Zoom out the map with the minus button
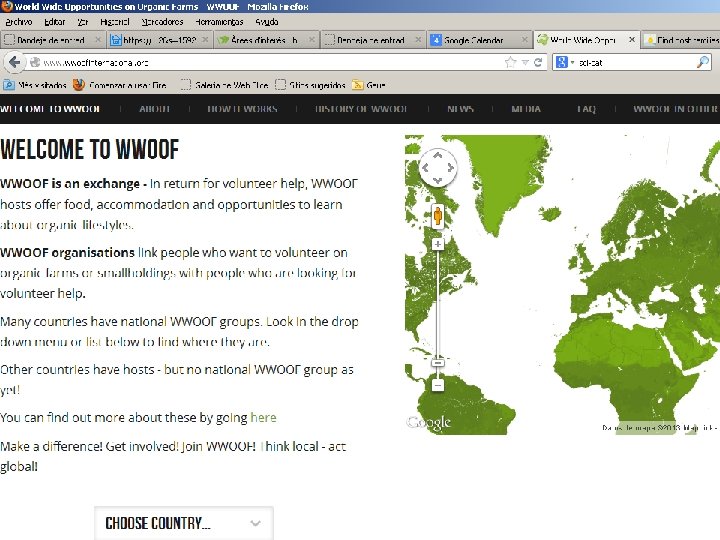The height and width of the screenshot is (540, 720). 438,385
